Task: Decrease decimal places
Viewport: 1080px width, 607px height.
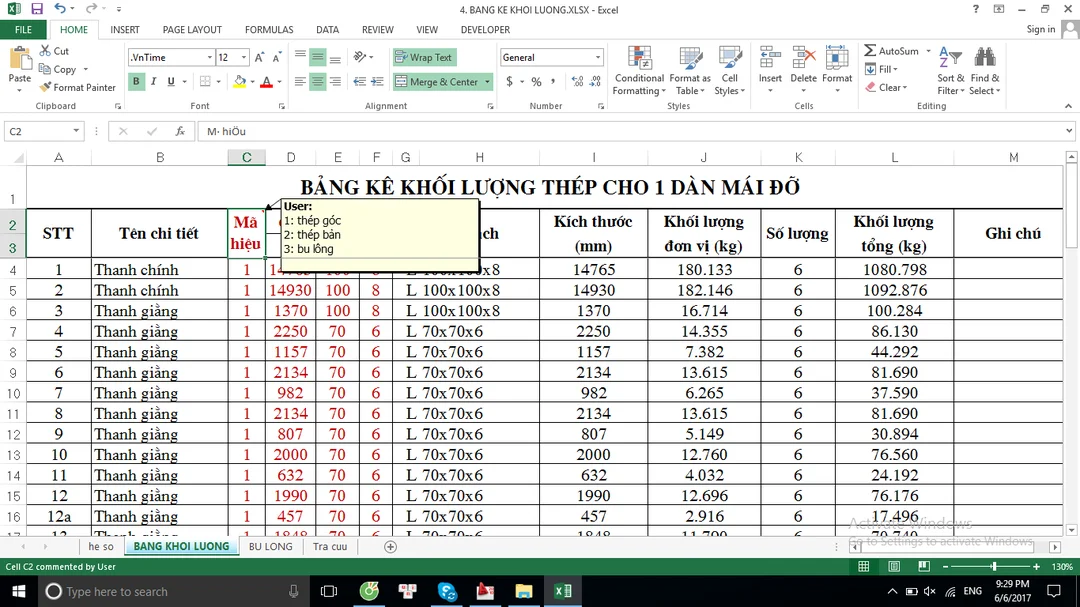Action: pos(595,81)
